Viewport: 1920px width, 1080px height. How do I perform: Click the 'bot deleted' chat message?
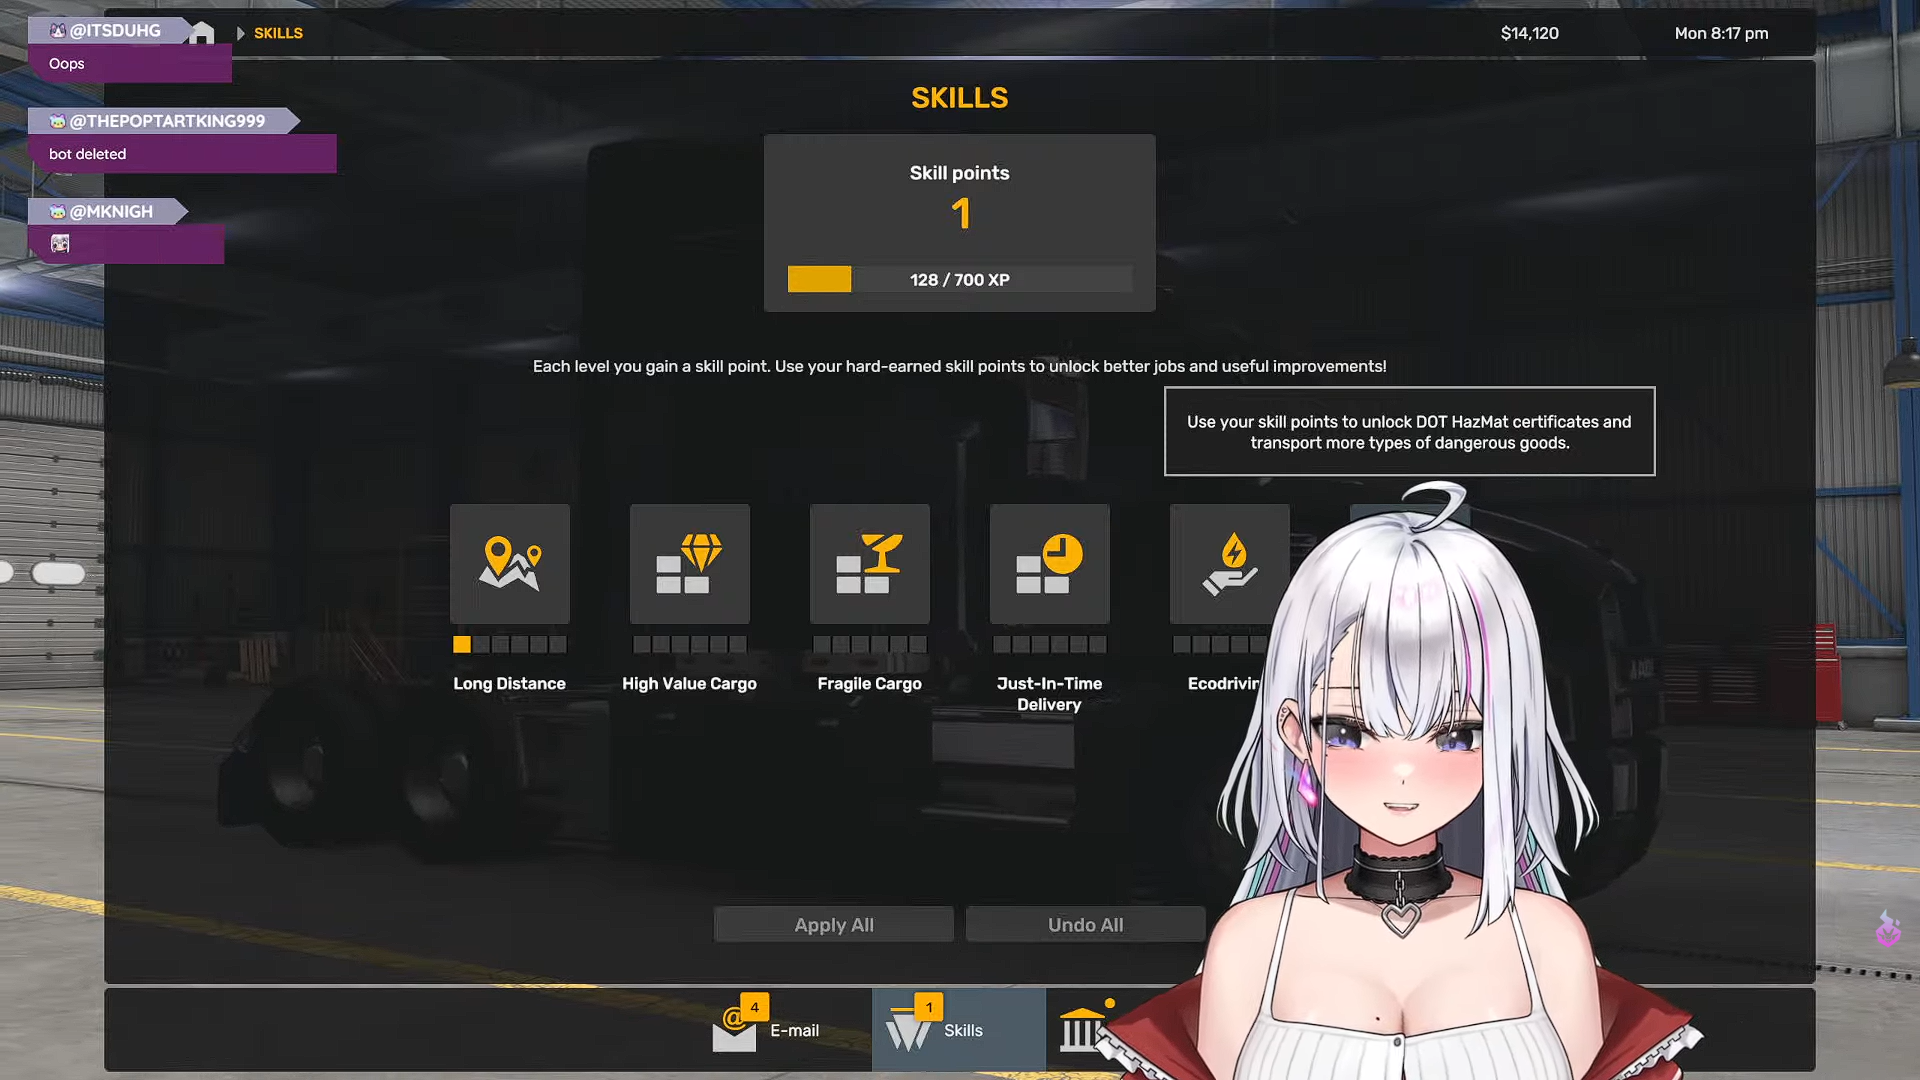tap(88, 154)
